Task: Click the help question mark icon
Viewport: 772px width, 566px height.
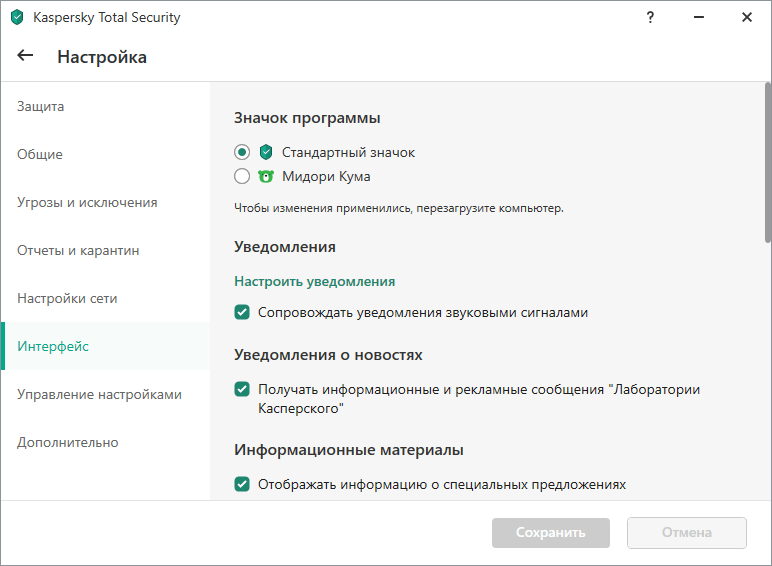Action: click(651, 17)
